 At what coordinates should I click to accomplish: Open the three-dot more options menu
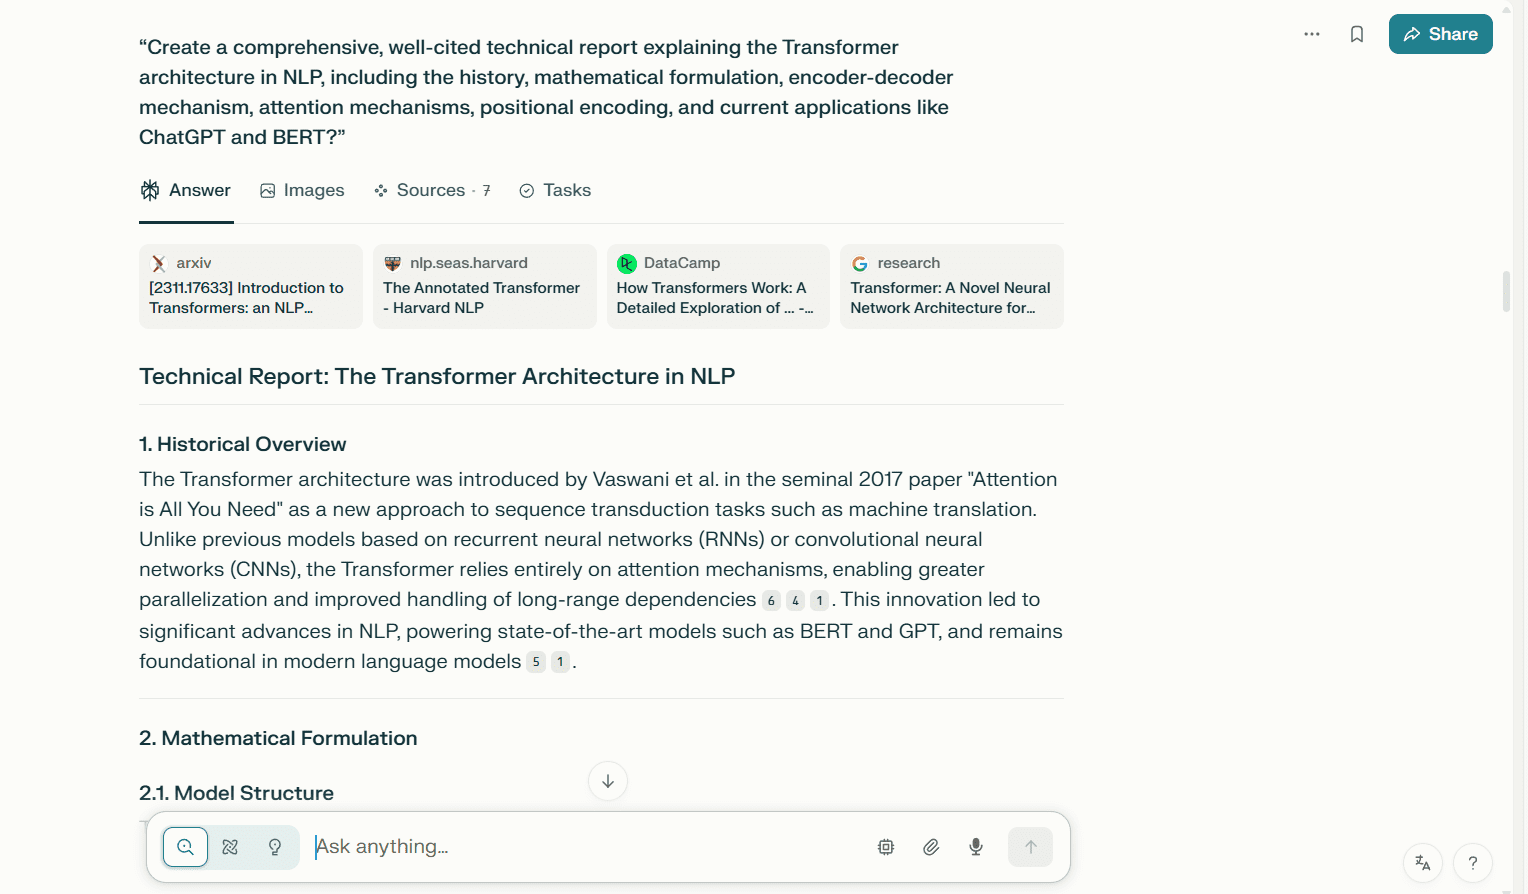[x=1312, y=34]
